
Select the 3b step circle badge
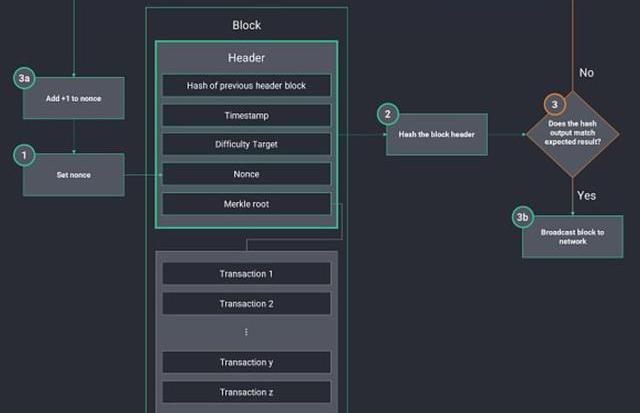click(x=522, y=217)
